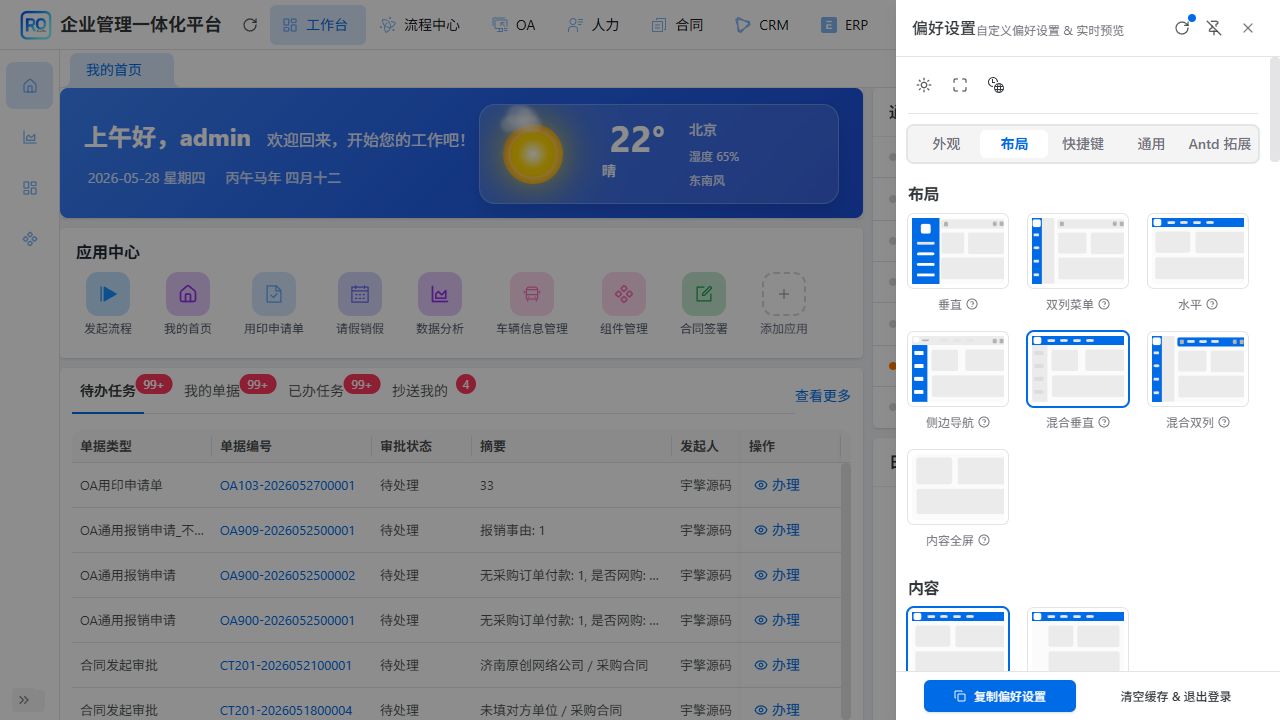Open the OA top menu

point(514,25)
